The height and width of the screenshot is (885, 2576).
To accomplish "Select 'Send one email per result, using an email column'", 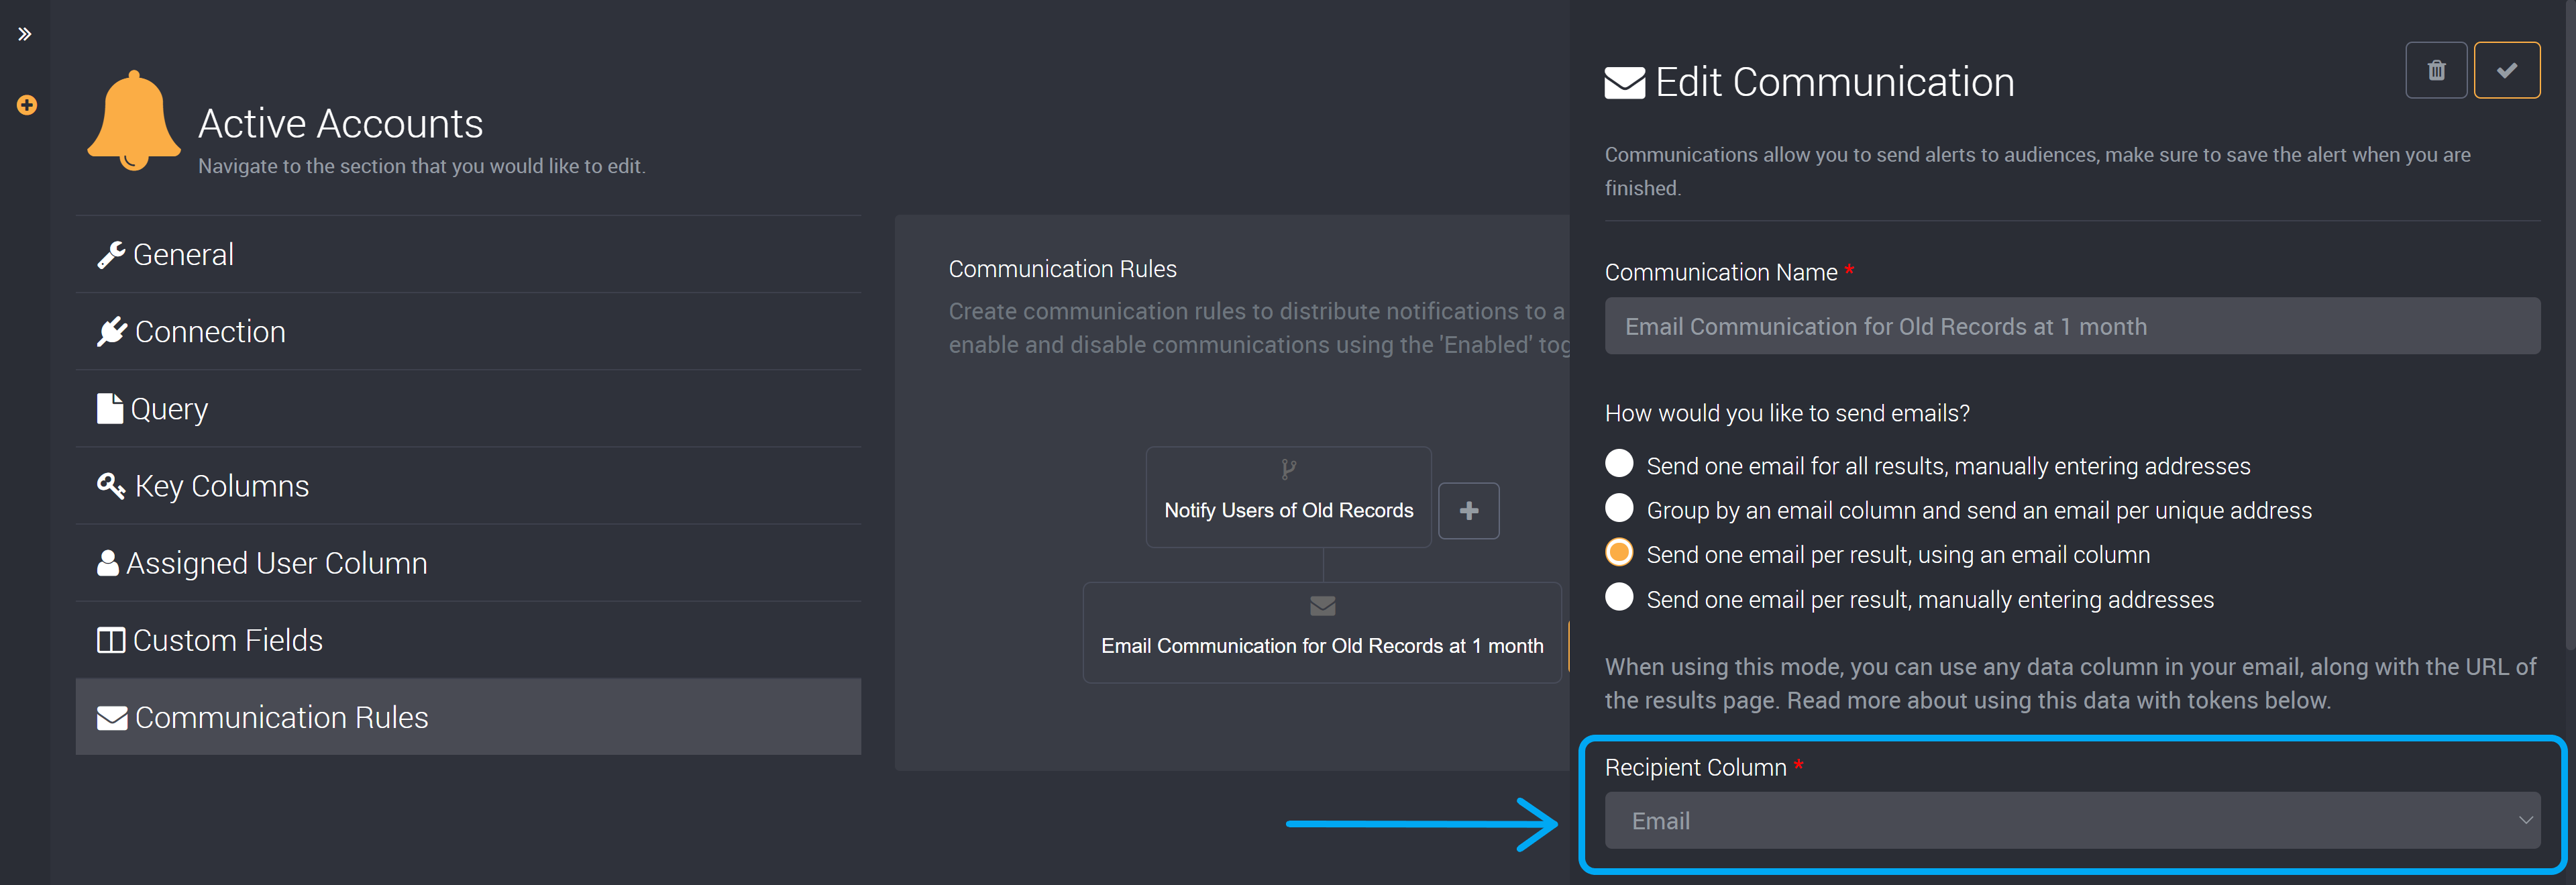I will 1619,552.
